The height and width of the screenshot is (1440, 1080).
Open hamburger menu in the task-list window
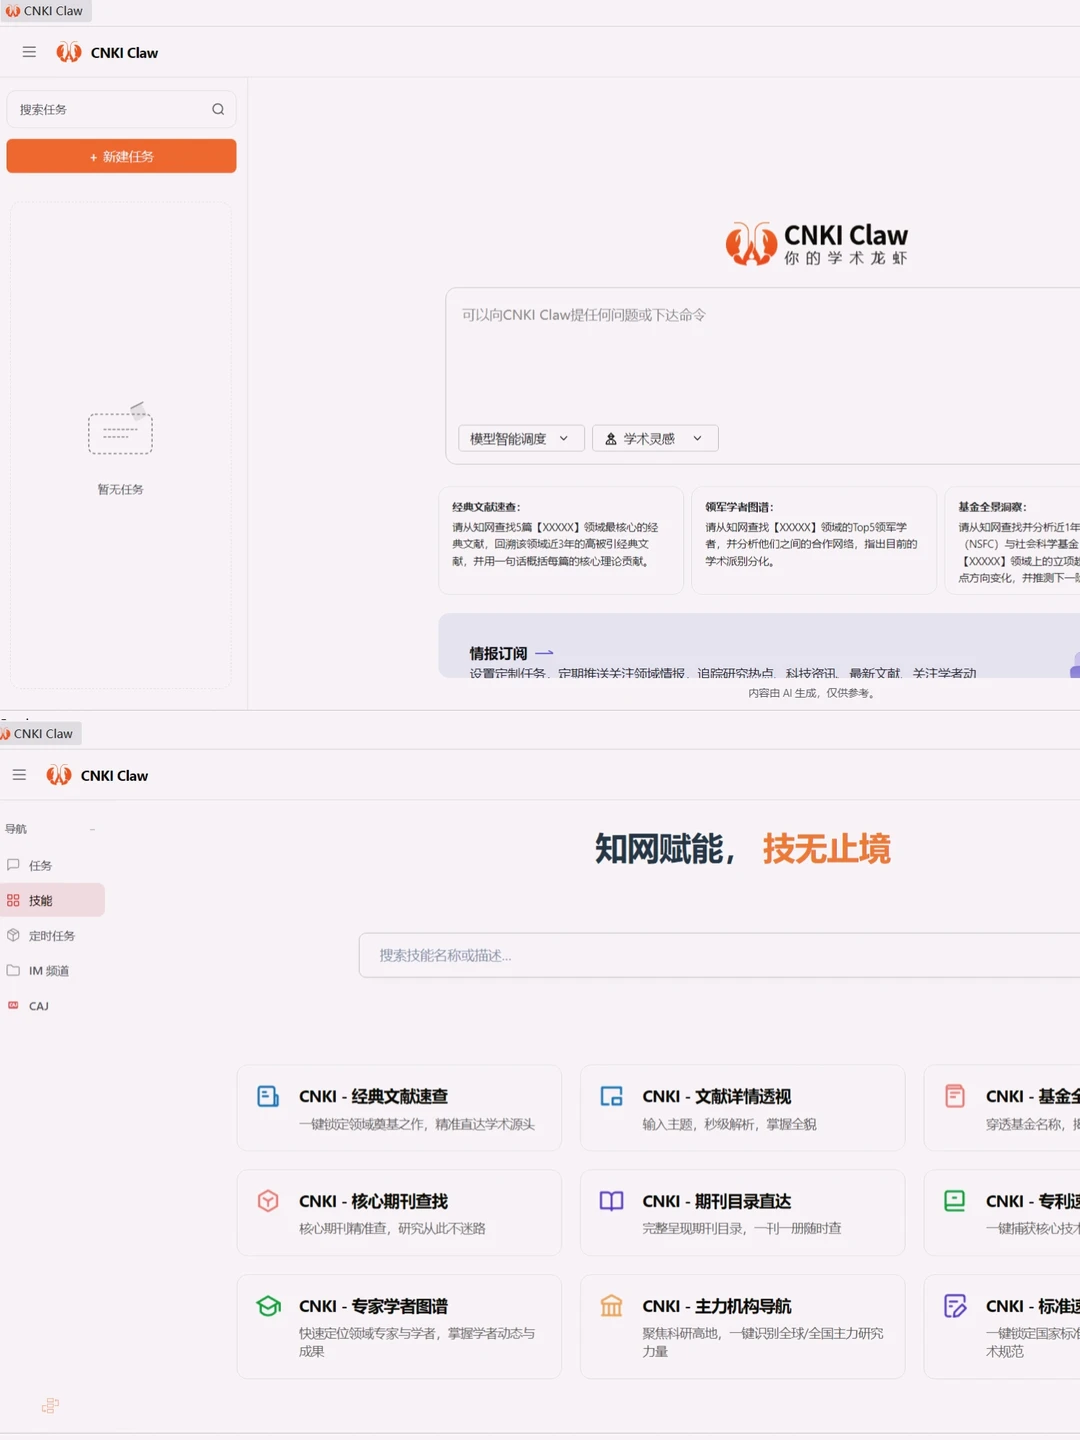[29, 52]
